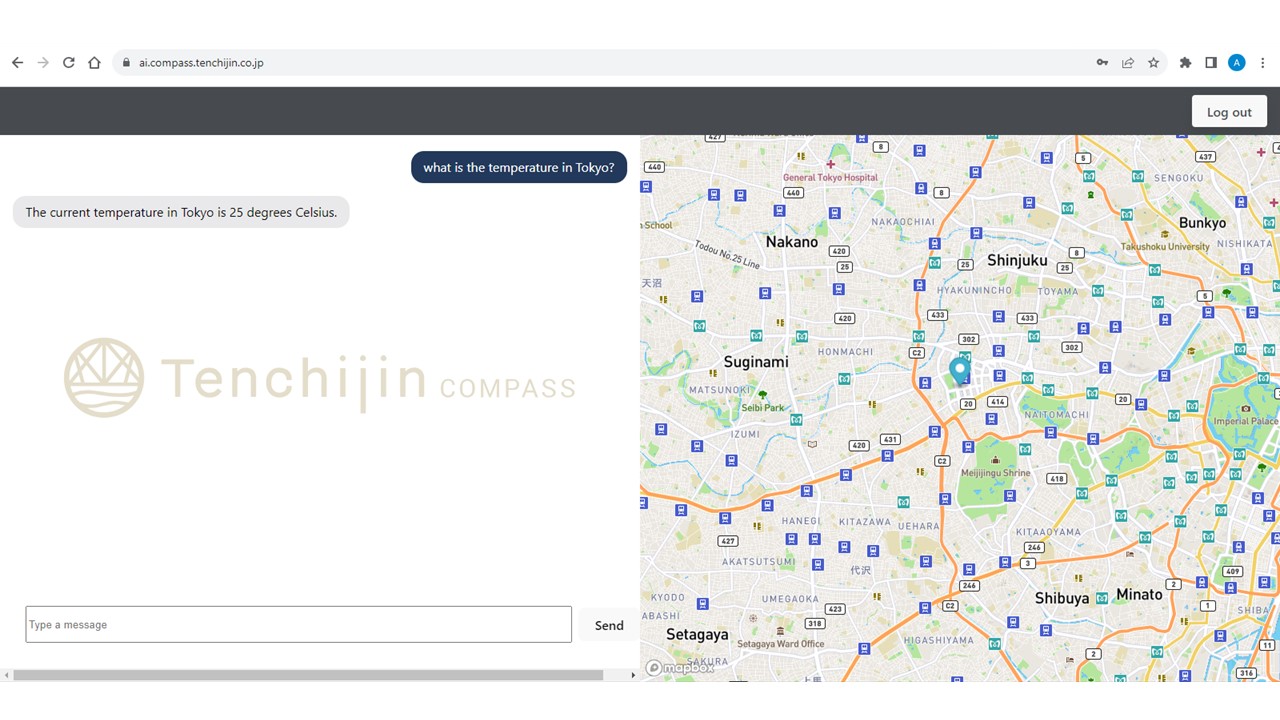
Task: Click the browser forward arrow
Action: tap(43, 62)
